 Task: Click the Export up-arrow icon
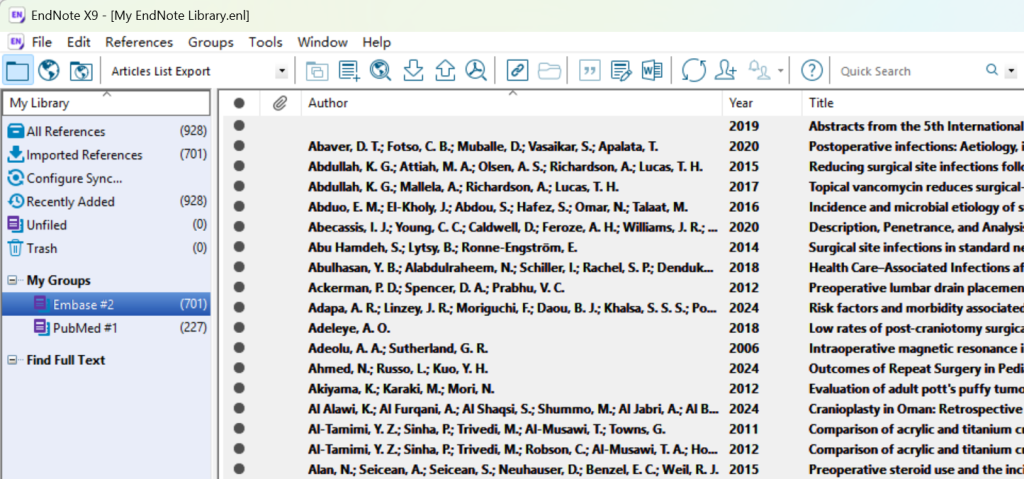pyautogui.click(x=444, y=71)
